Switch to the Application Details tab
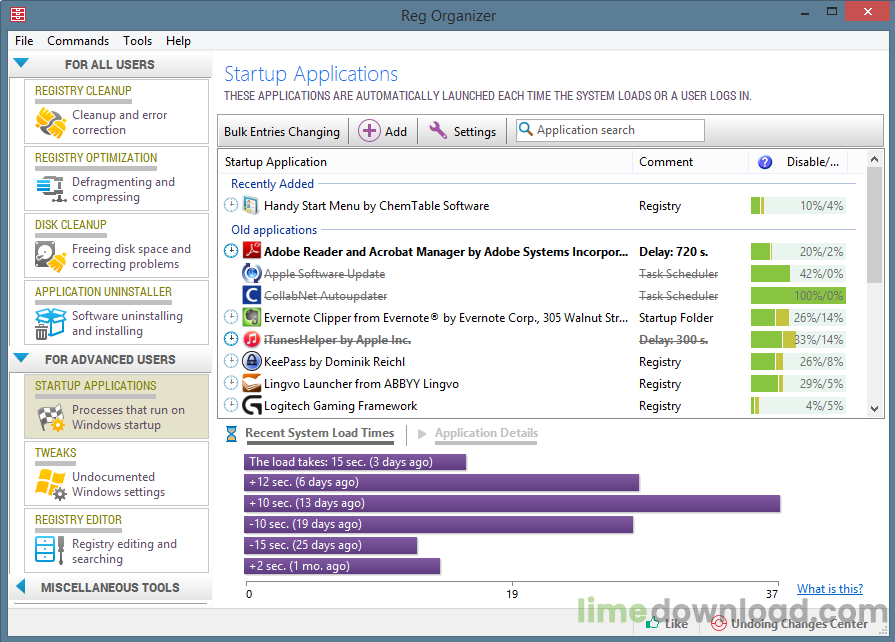This screenshot has height=642, width=895. tap(486, 433)
